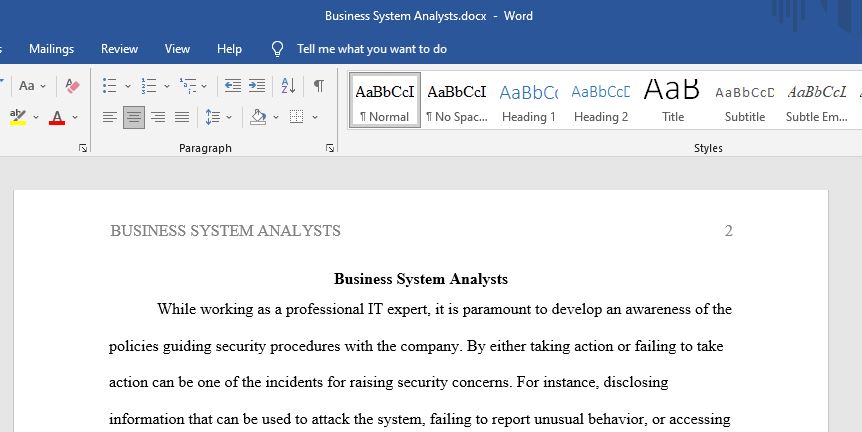Open the Help tab
This screenshot has width=862, height=432.
(x=229, y=49)
